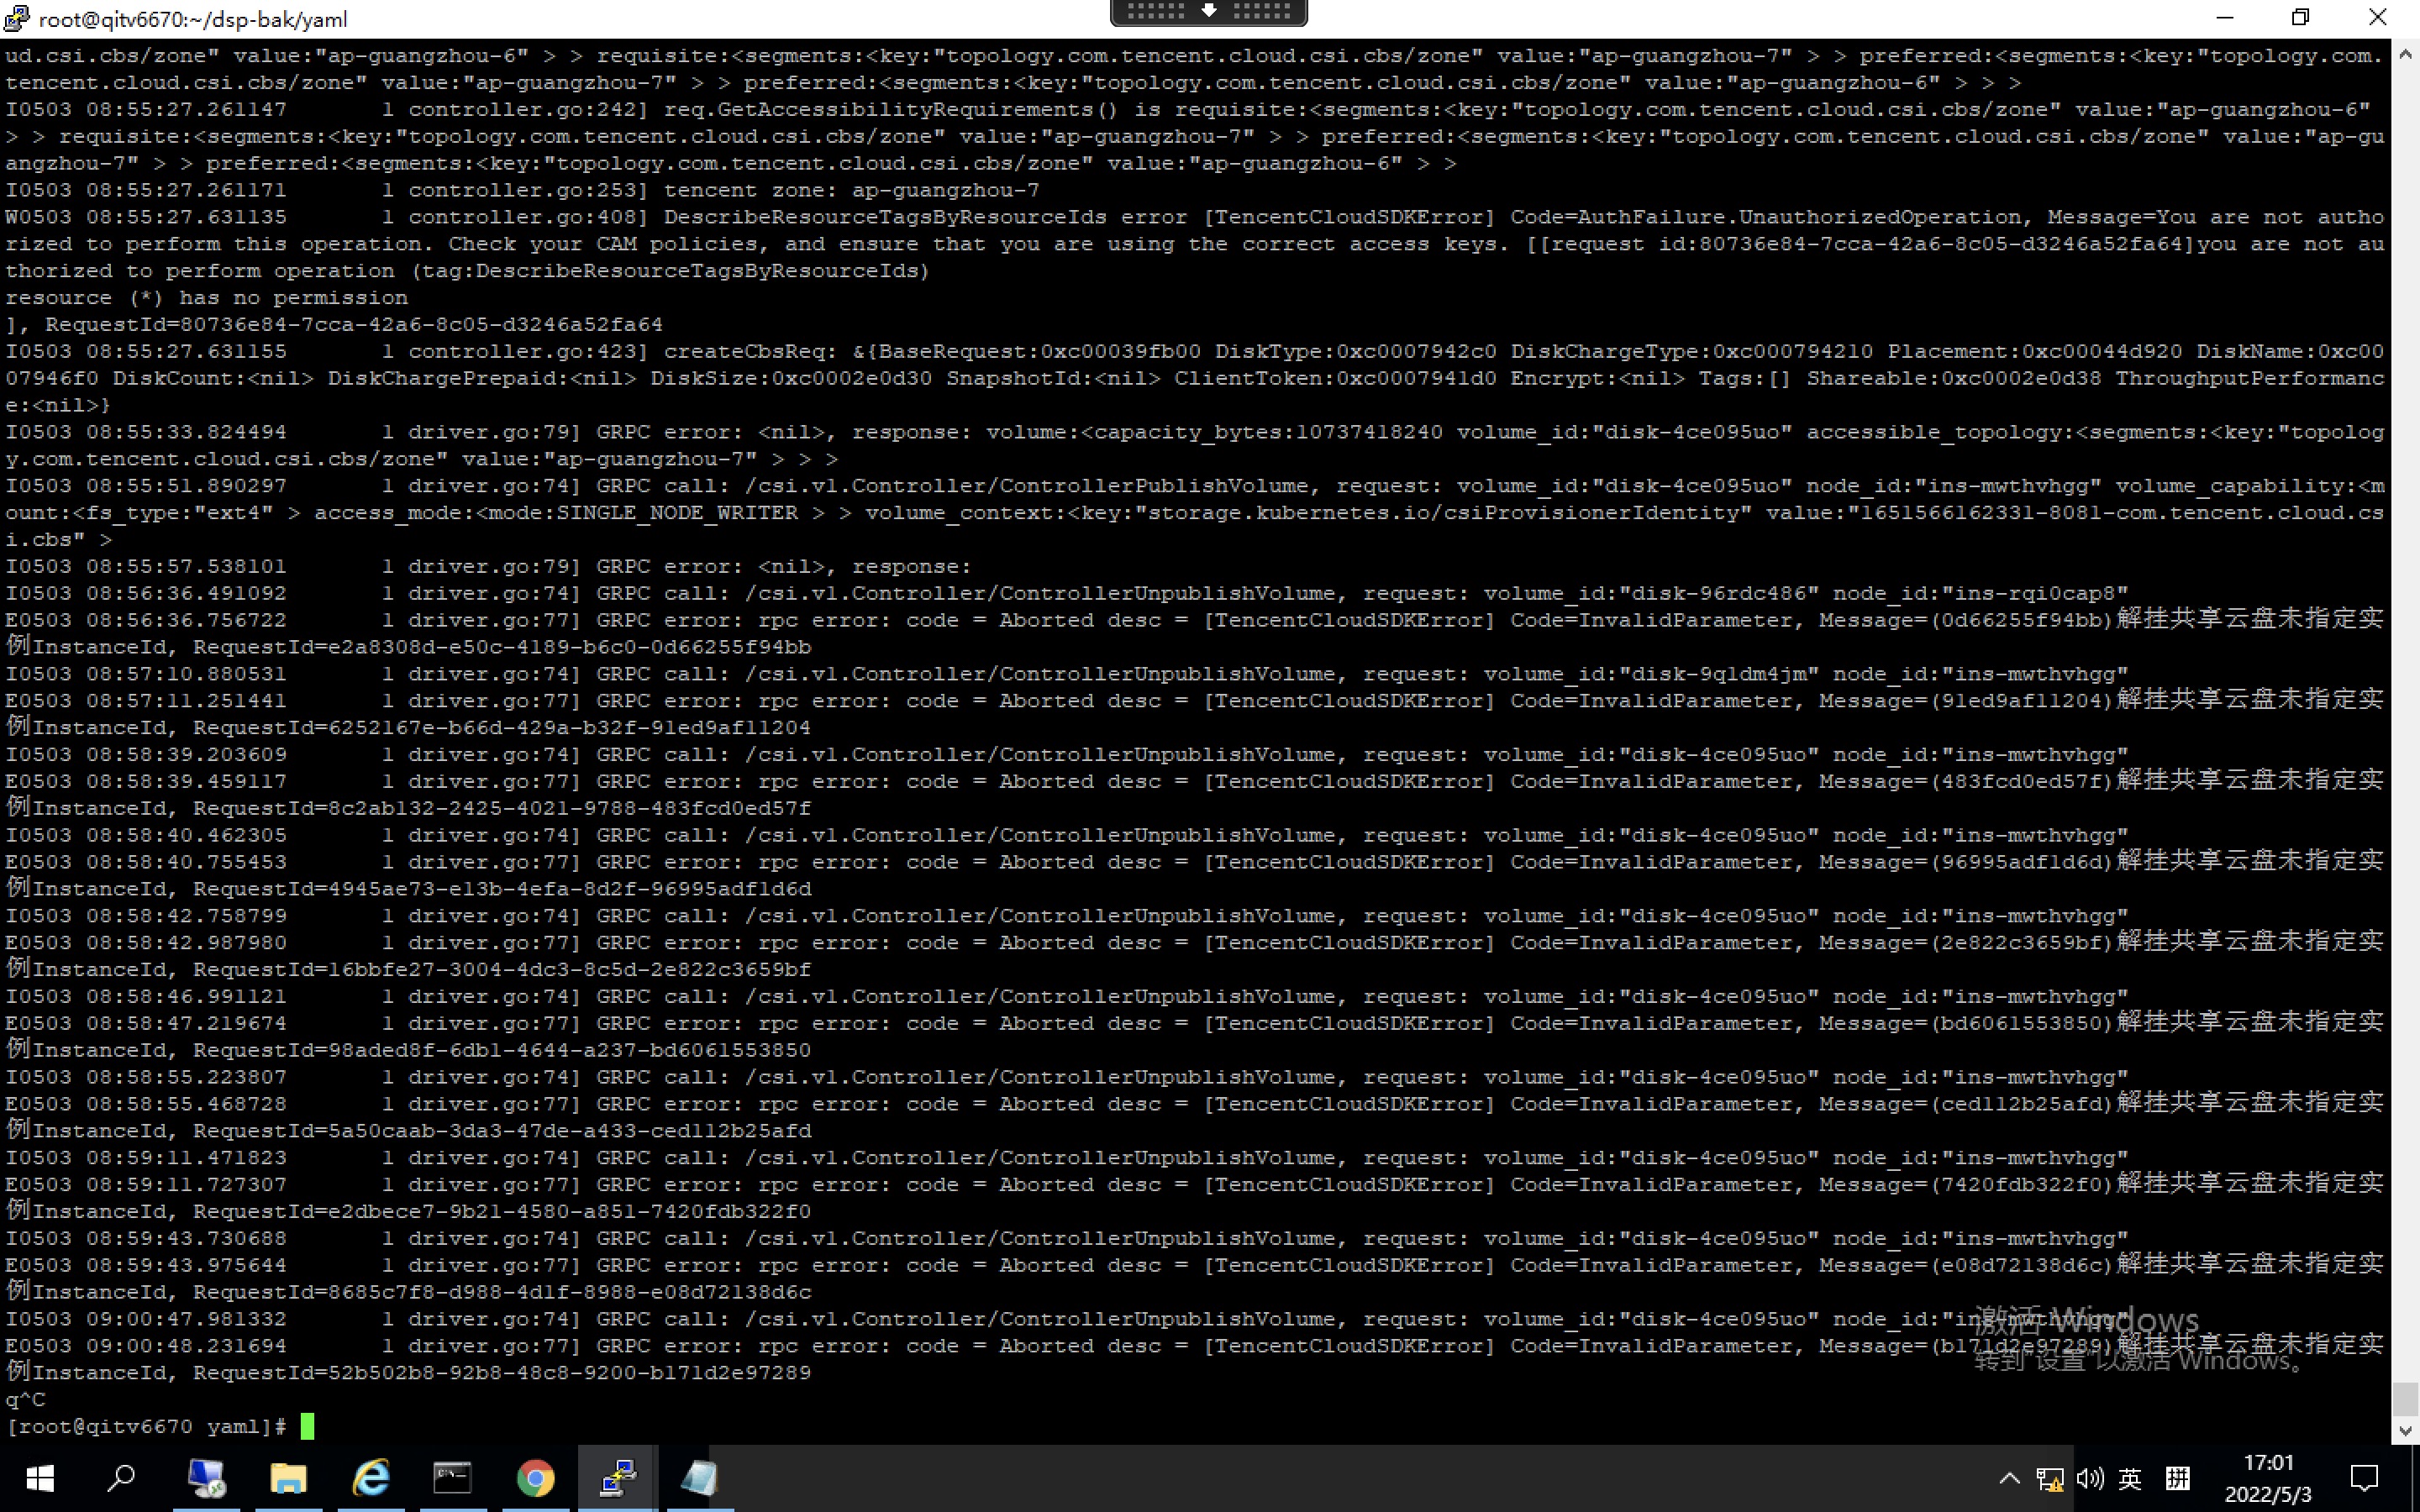Toggle the IME mode 拼 indicator

pos(2177,1479)
